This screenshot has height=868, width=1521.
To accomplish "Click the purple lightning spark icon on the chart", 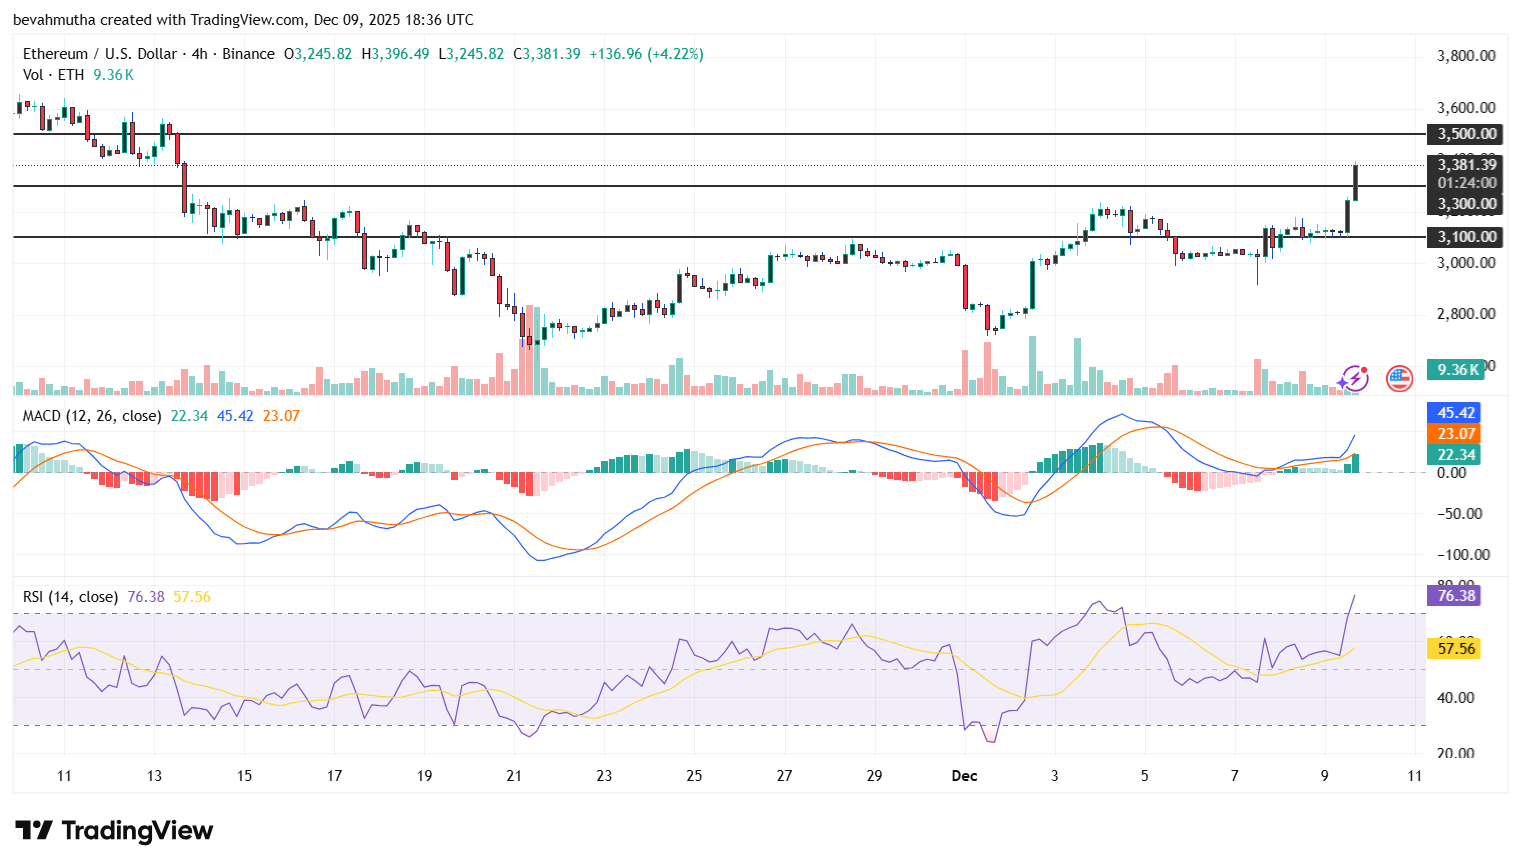I will point(1354,379).
